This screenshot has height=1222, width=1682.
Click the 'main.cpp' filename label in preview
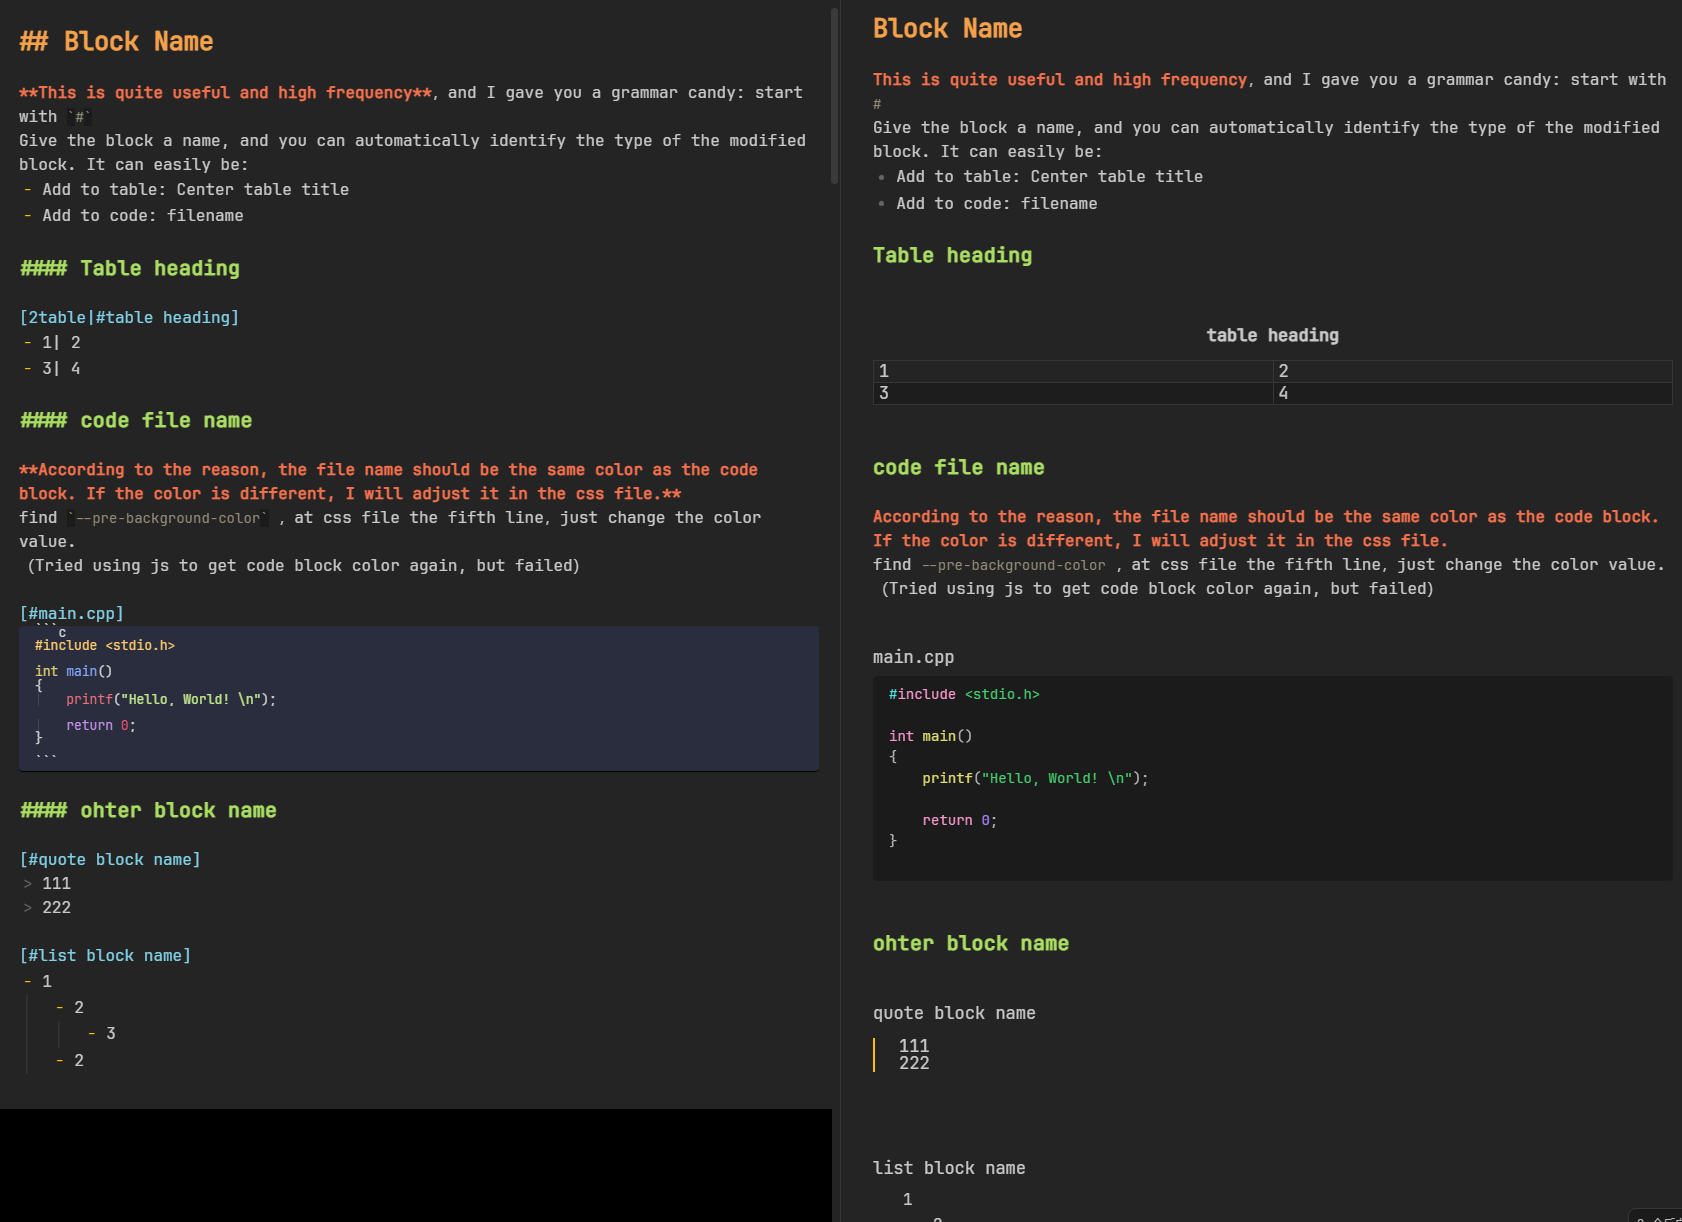click(913, 657)
